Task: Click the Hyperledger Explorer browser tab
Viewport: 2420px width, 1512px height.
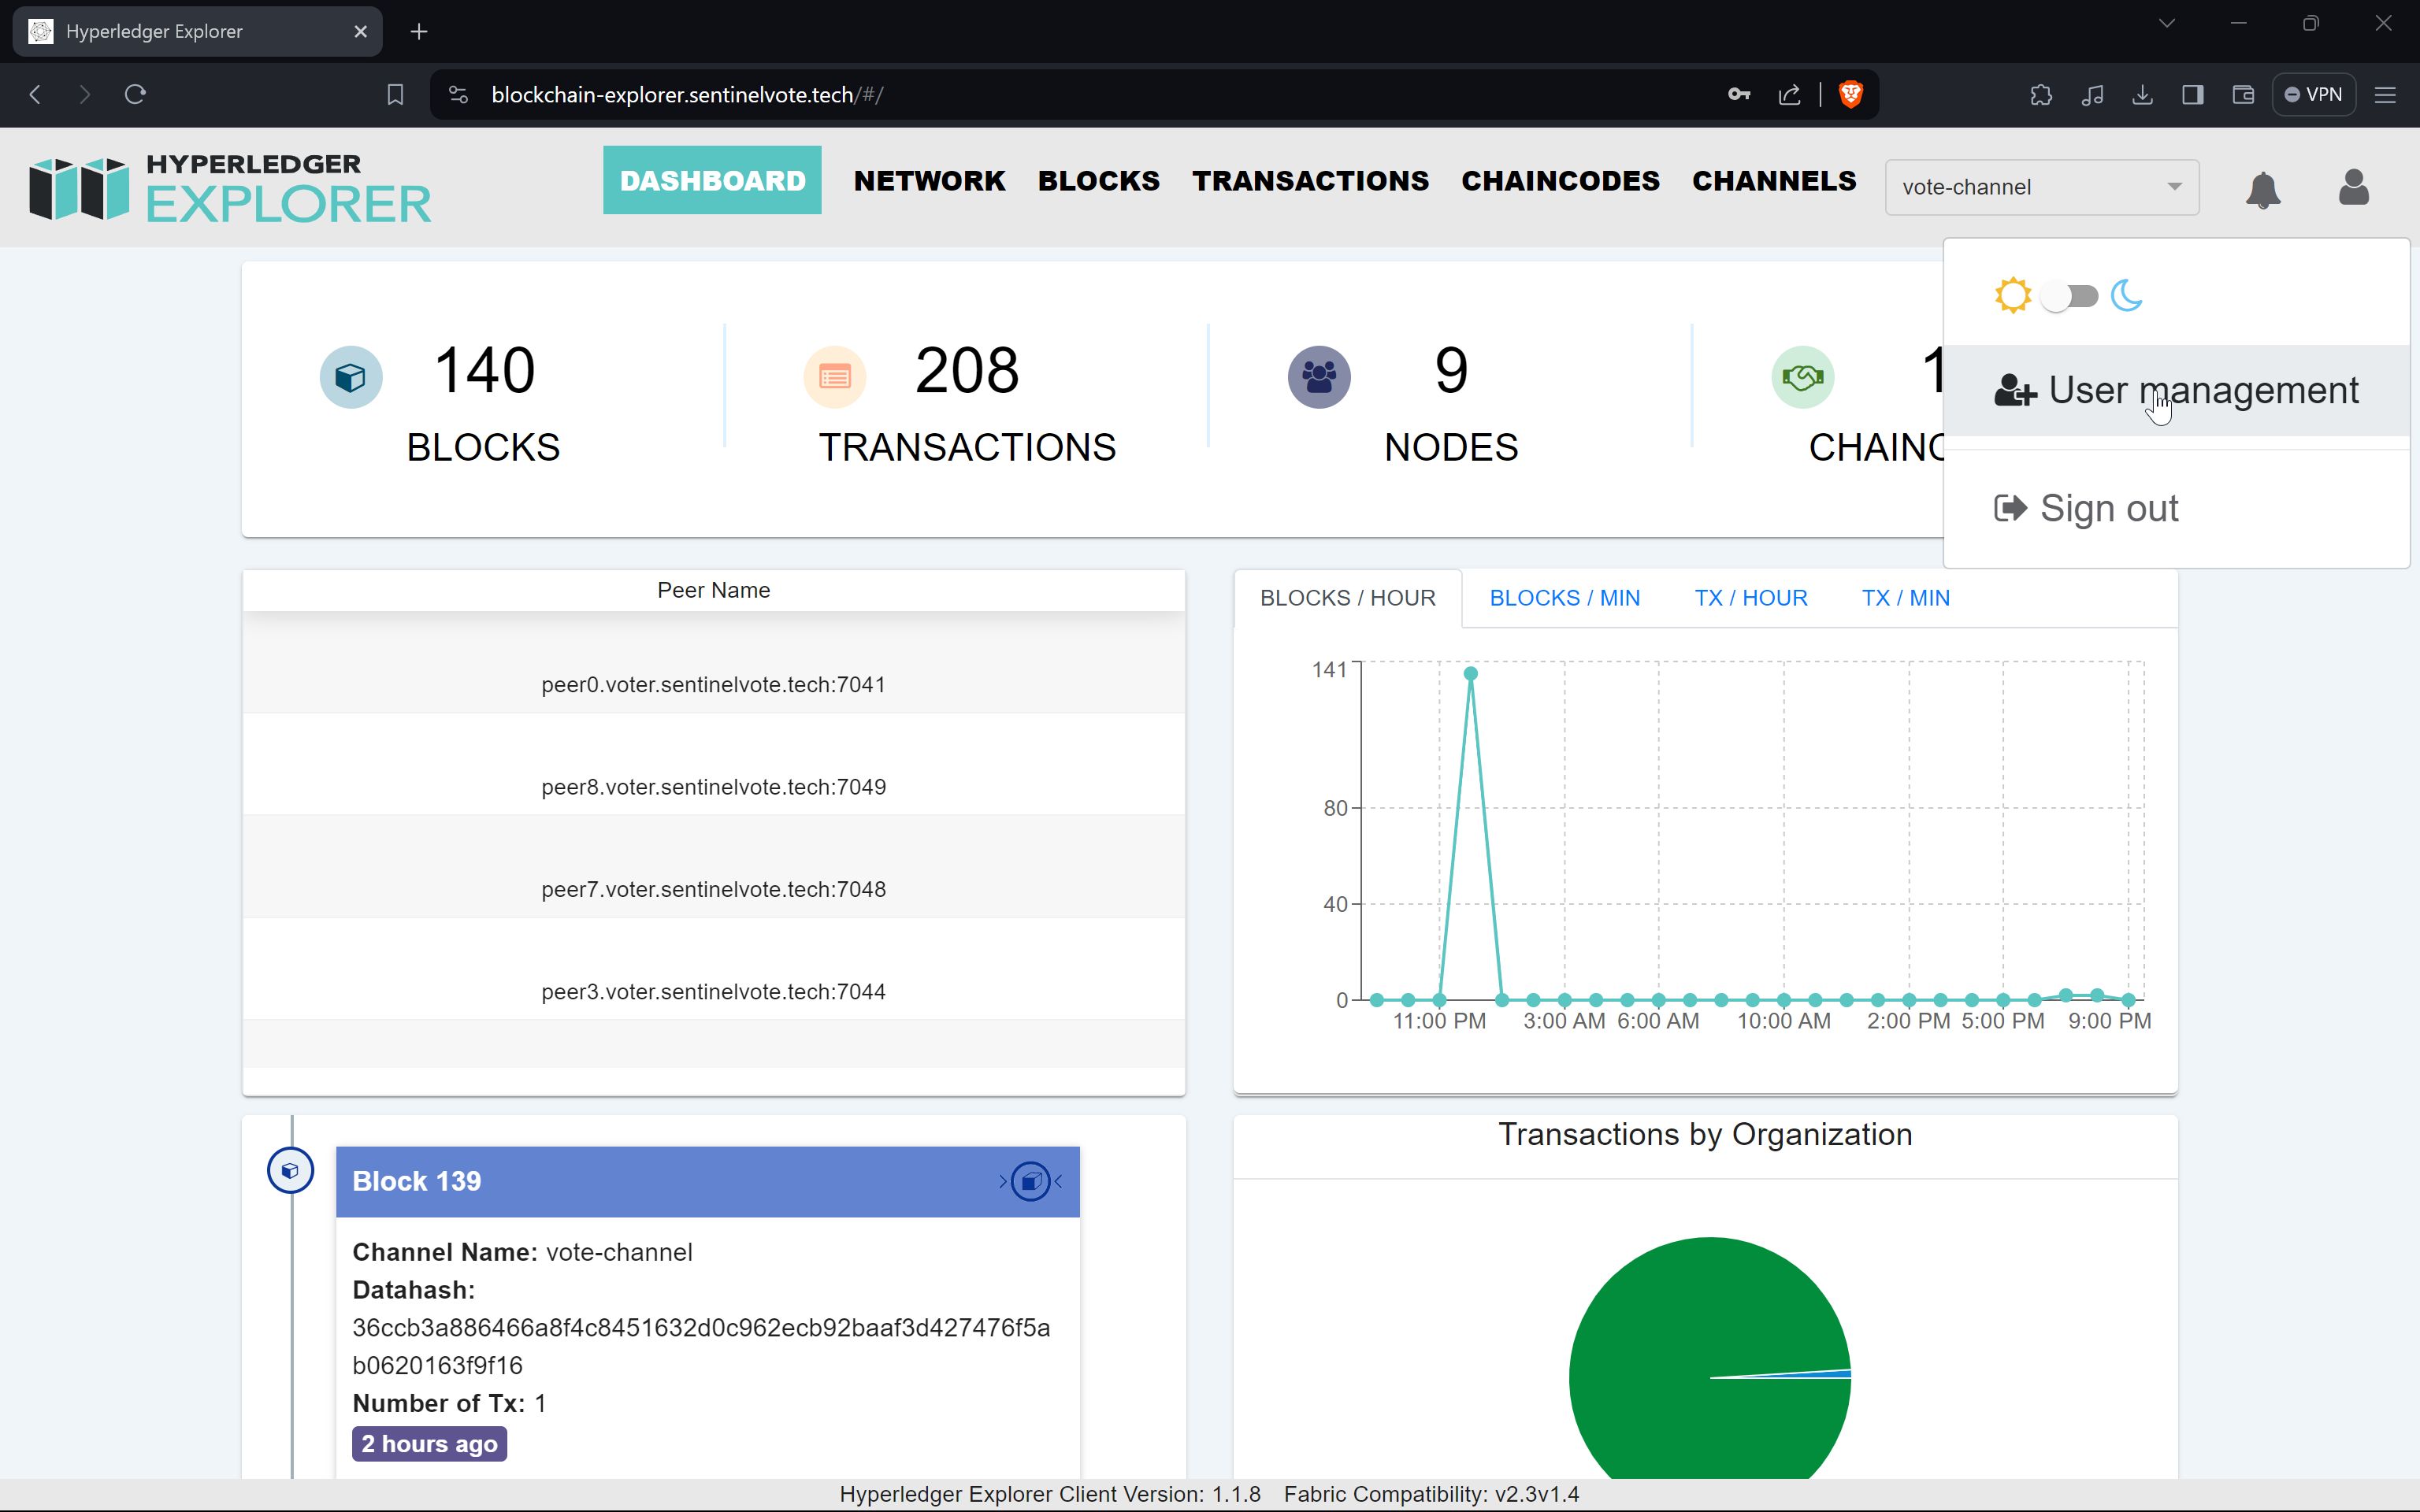Action: click(198, 31)
